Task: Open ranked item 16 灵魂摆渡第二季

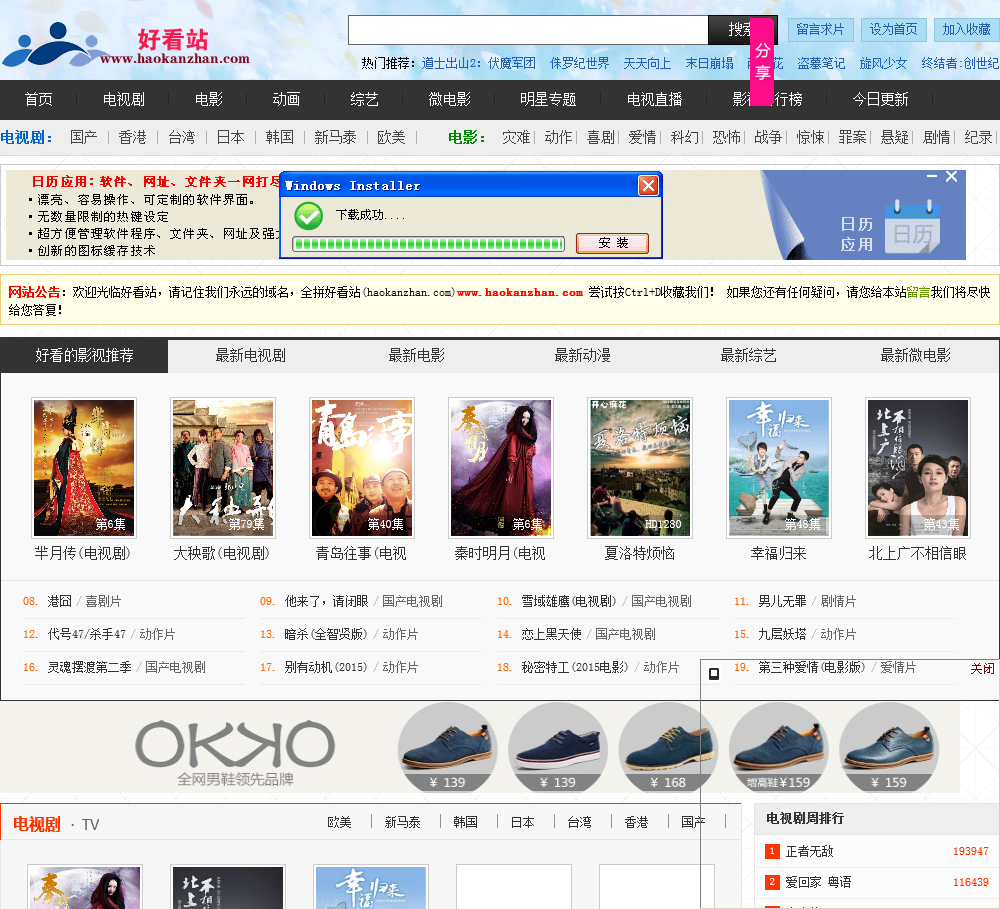Action: tap(89, 668)
